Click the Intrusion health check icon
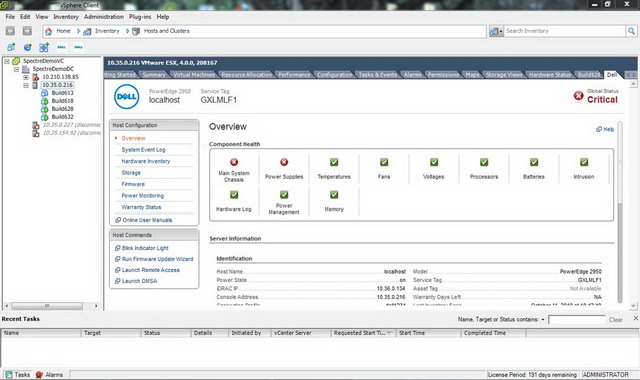 (x=584, y=162)
